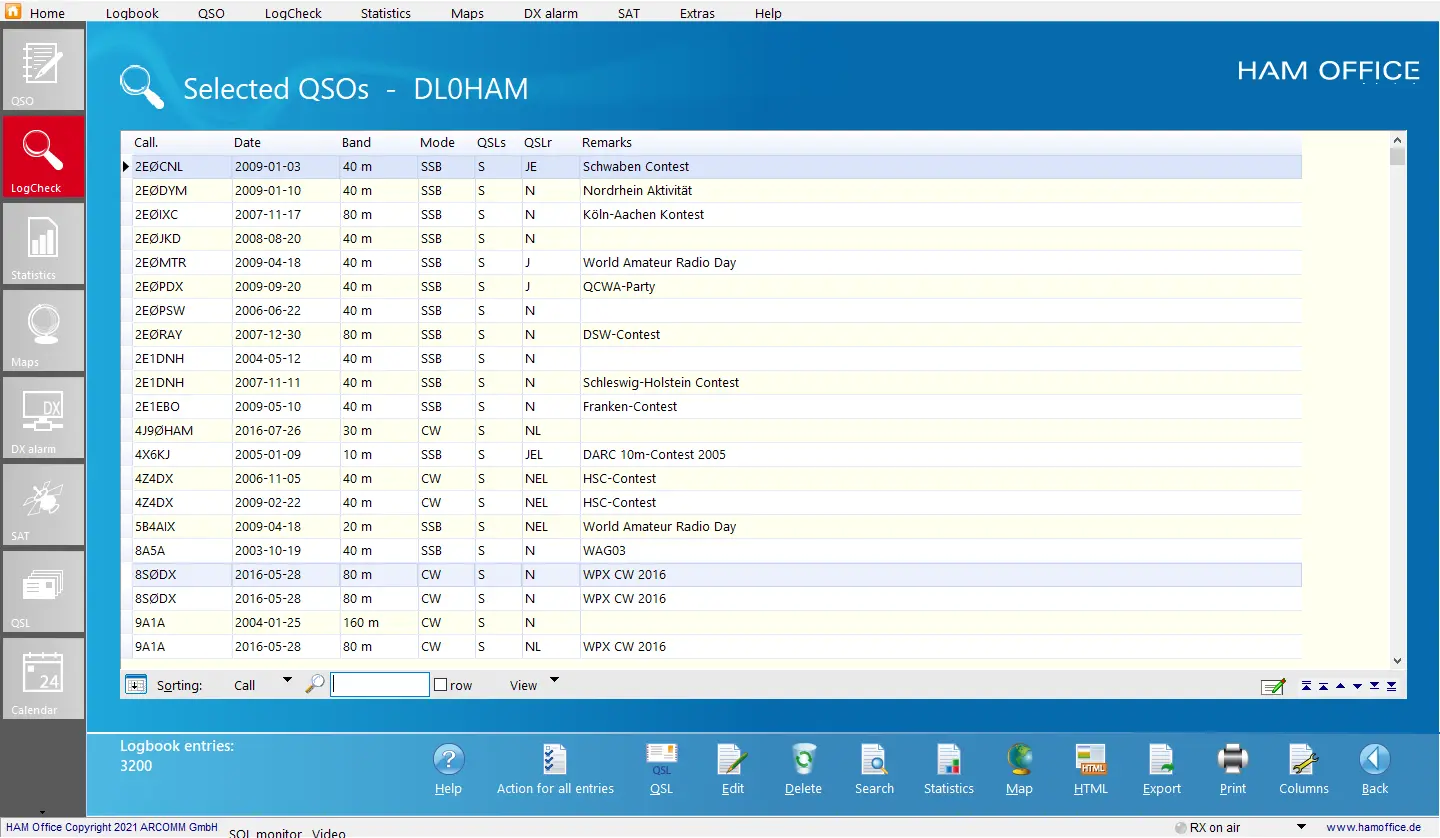Screen dimensions: 1440x838
Task: Click the Export icon
Action: [1162, 760]
